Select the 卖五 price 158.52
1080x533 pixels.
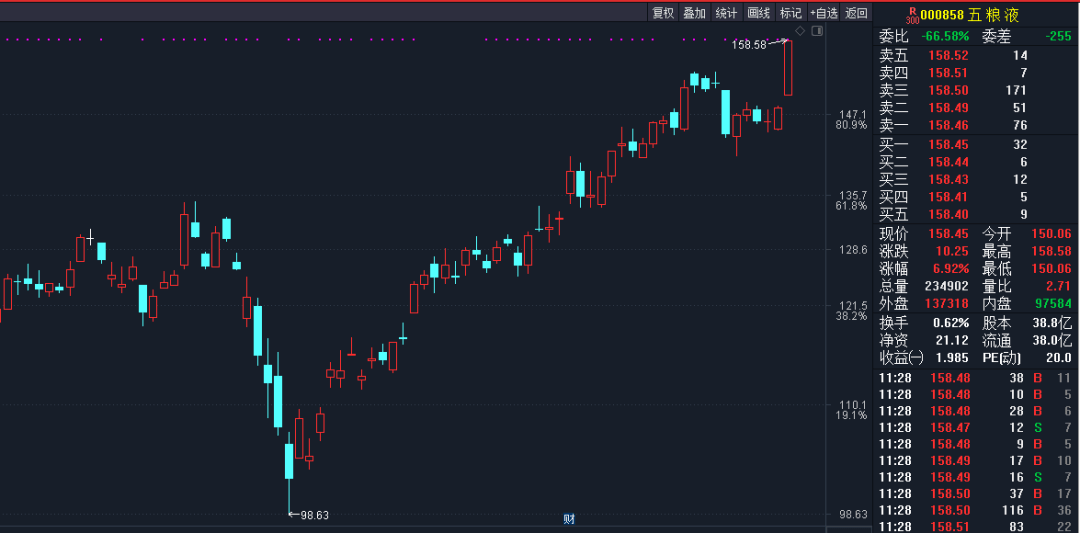948,56
